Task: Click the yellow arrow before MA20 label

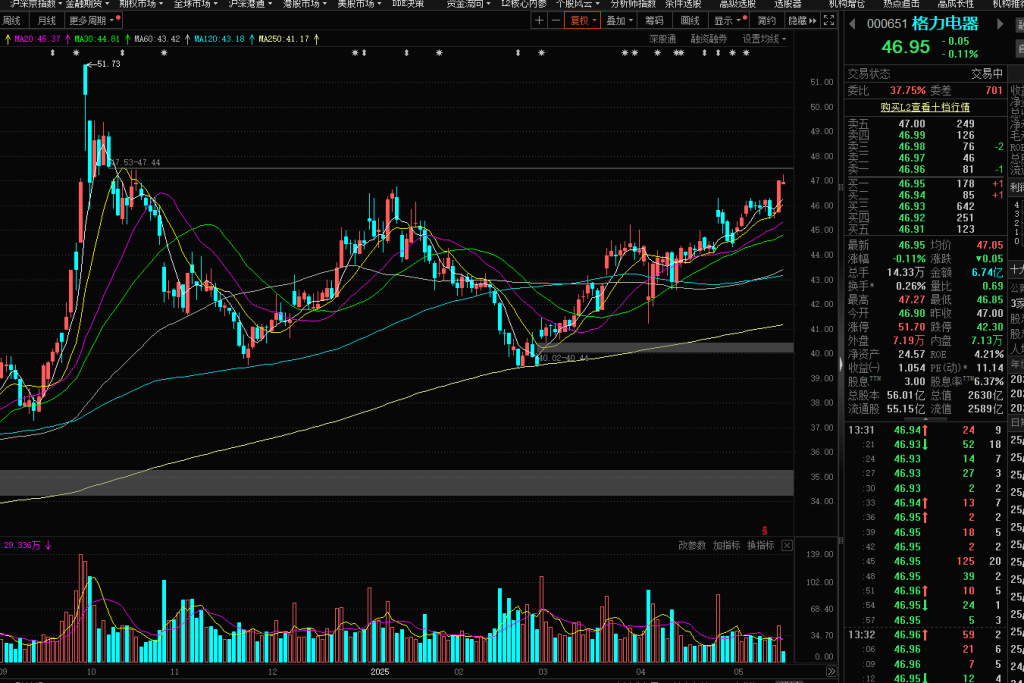Action: 8,39
